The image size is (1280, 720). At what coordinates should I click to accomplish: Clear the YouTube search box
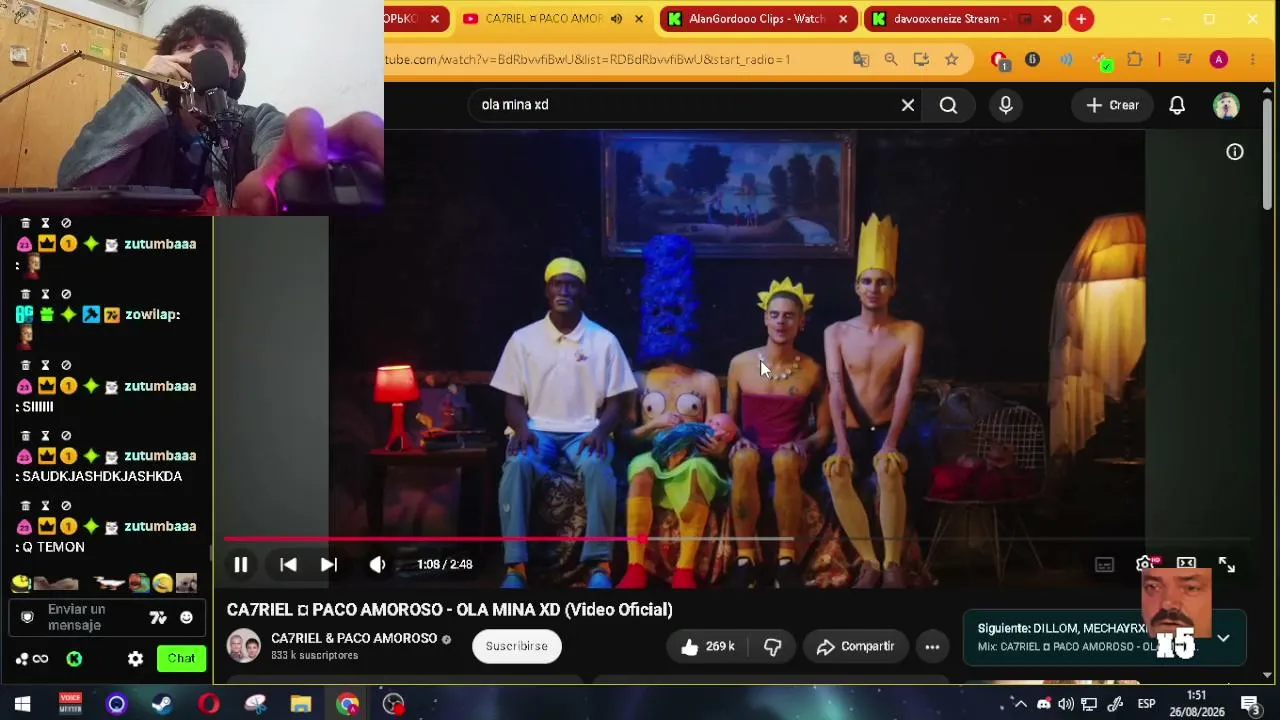(908, 105)
